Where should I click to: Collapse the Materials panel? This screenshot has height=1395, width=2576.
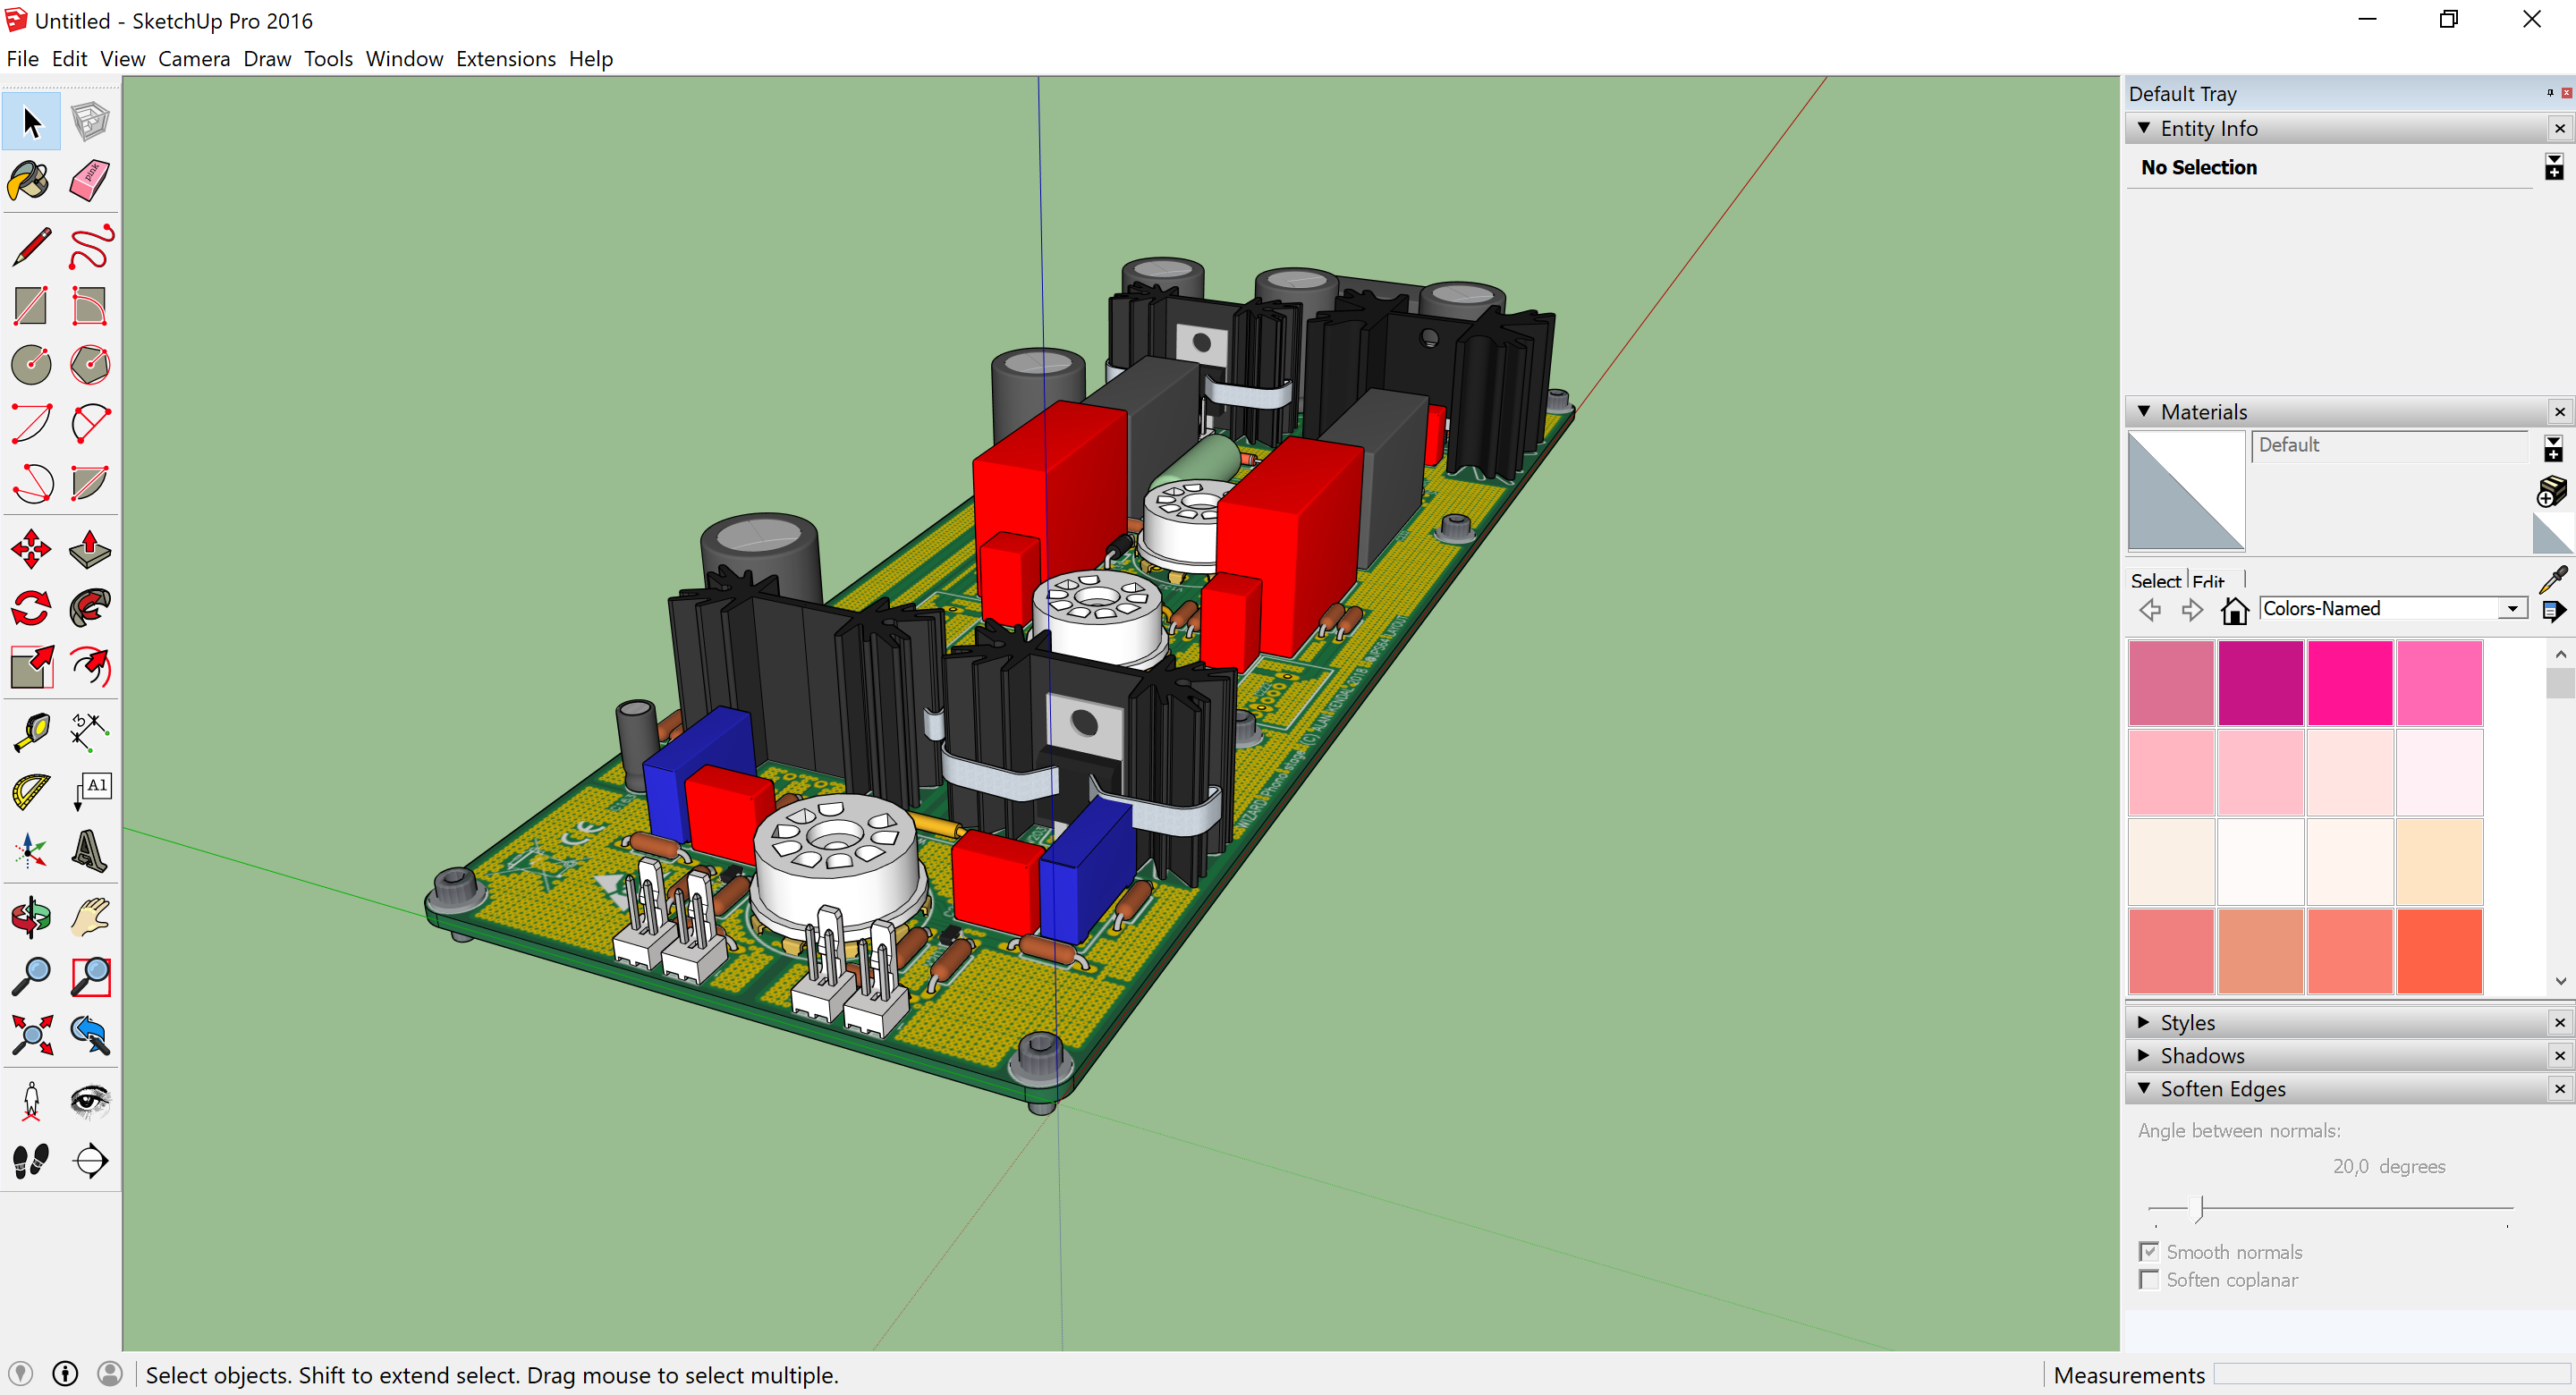(x=2144, y=411)
